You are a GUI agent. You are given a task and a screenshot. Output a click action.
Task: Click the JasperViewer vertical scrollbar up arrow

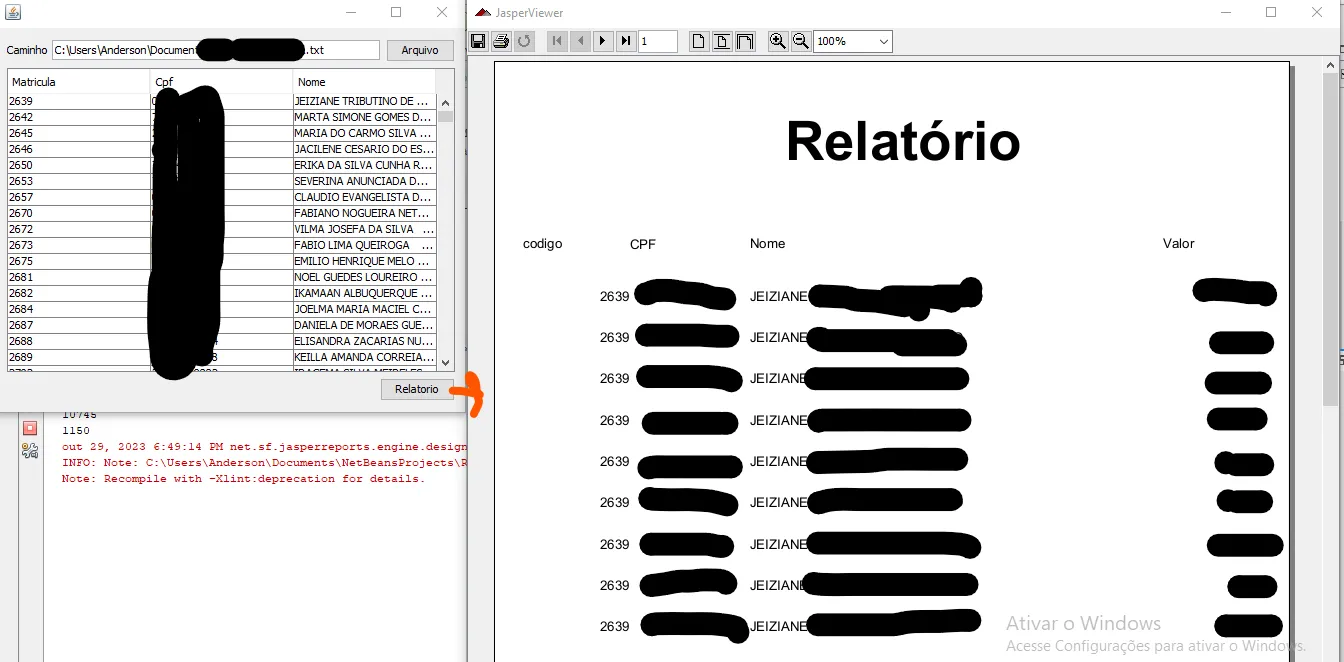click(x=1331, y=66)
